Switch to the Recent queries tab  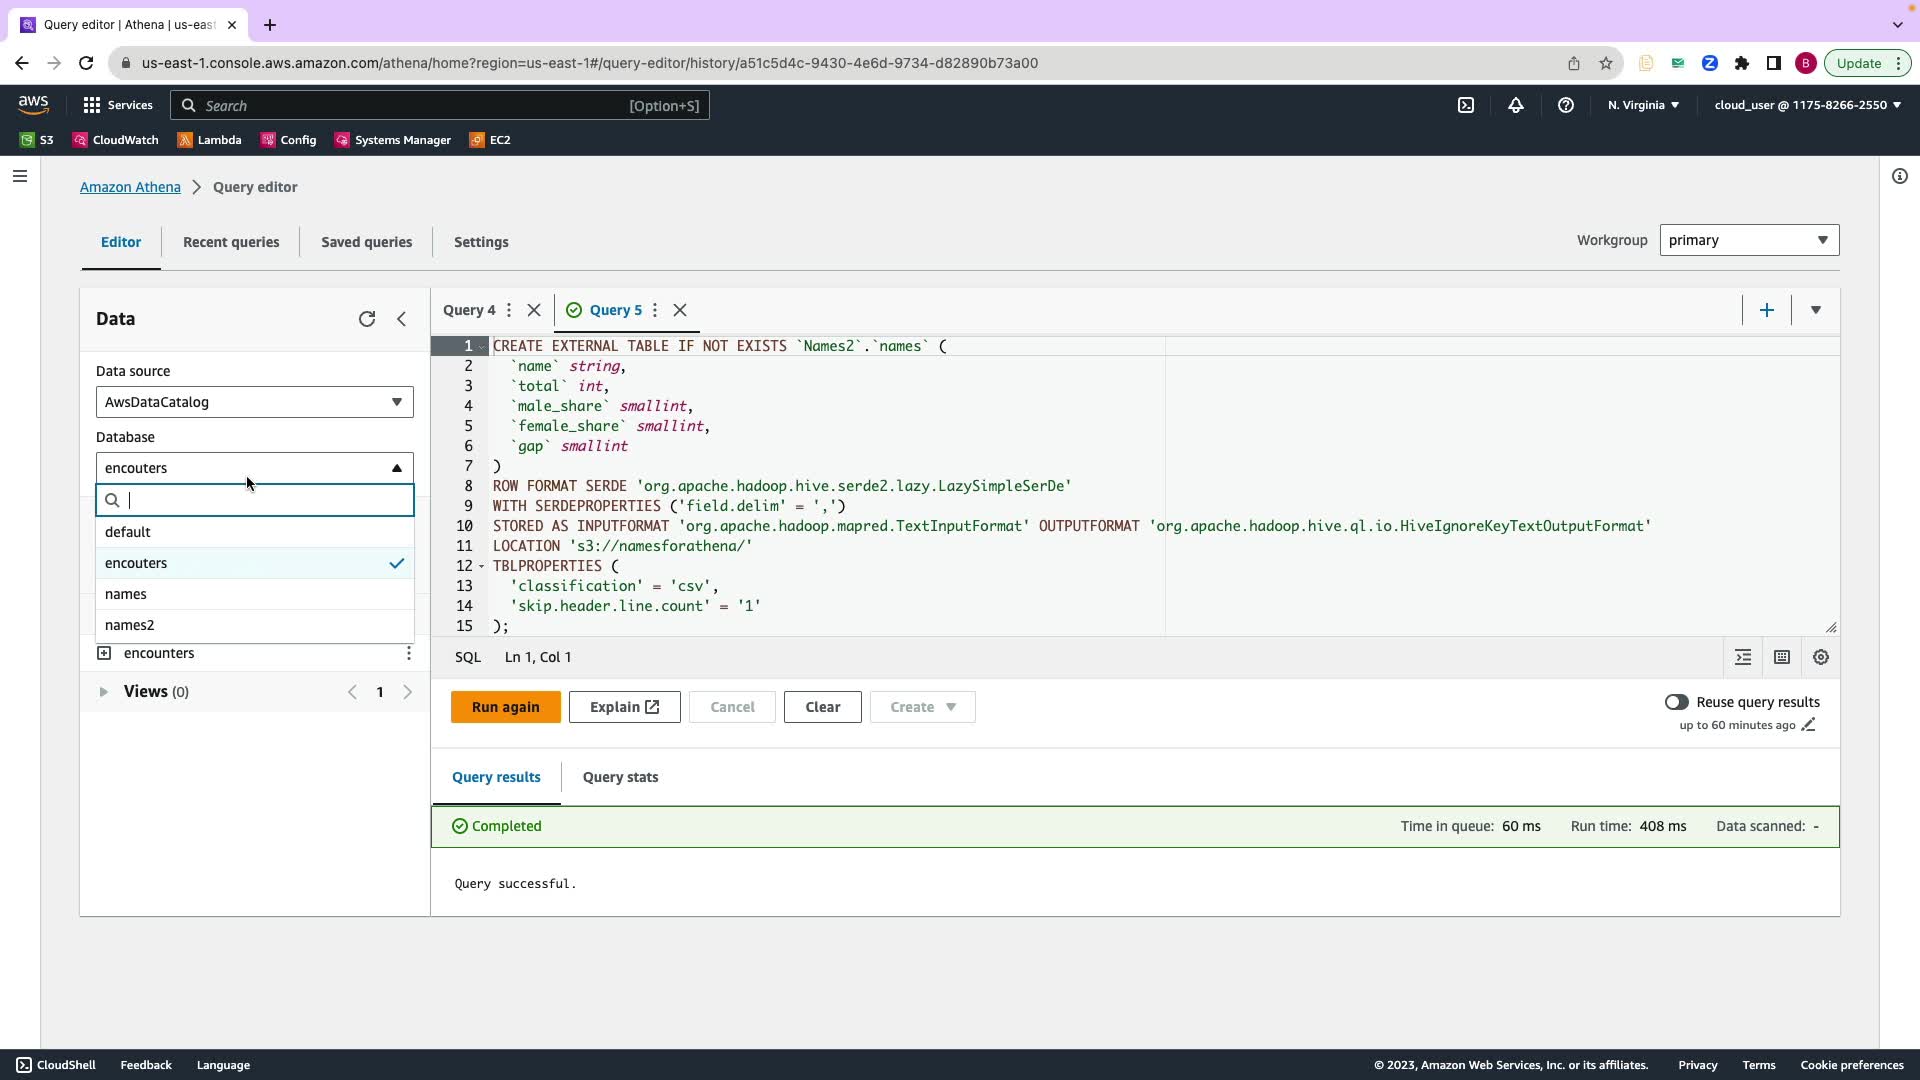(231, 242)
